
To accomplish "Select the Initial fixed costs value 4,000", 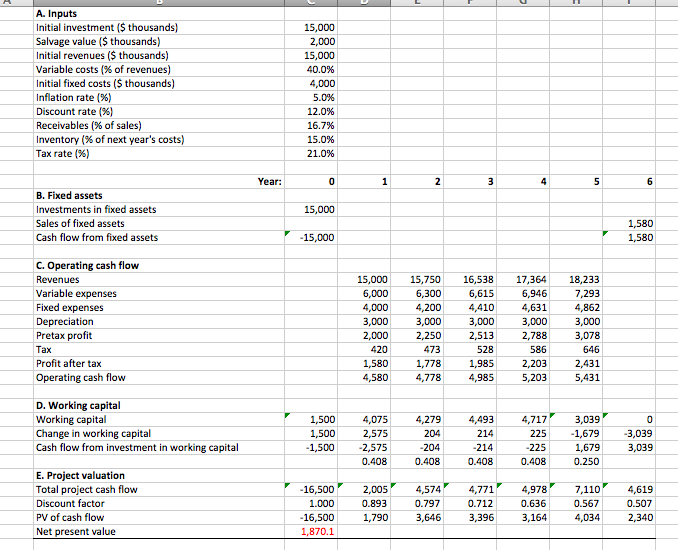I will click(x=311, y=83).
